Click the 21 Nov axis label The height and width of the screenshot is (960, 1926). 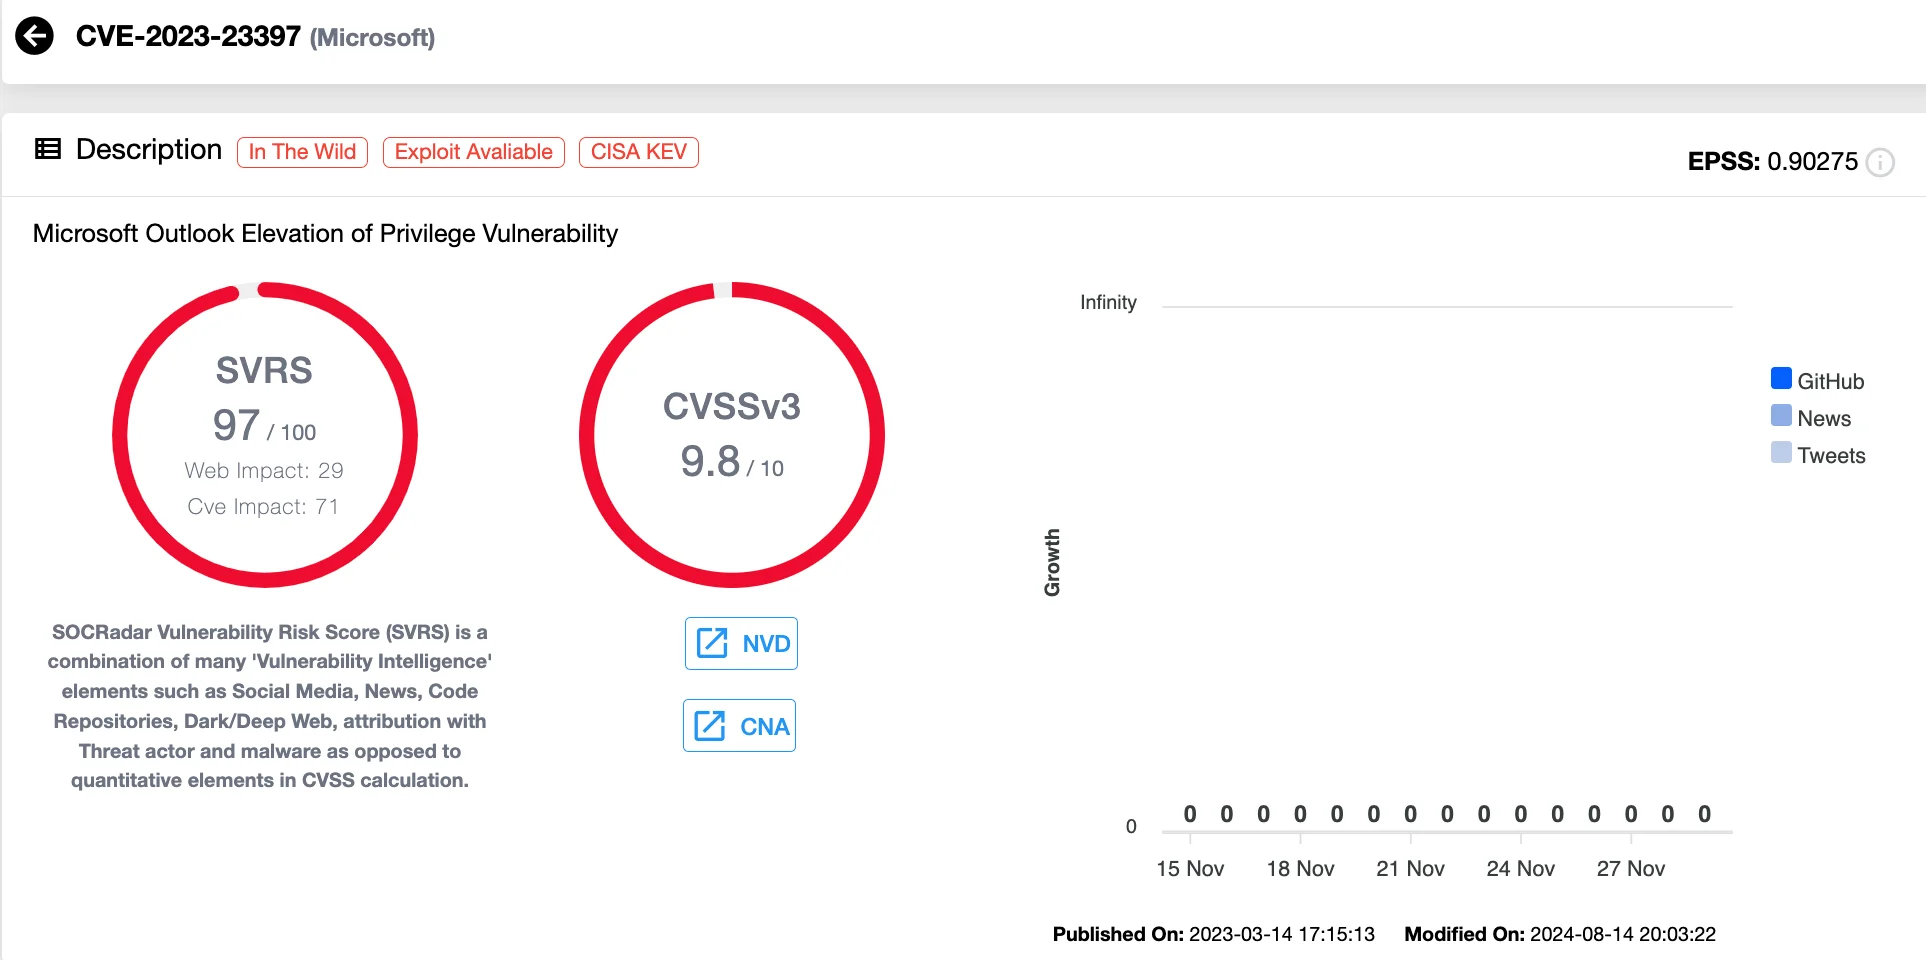pos(1410,869)
